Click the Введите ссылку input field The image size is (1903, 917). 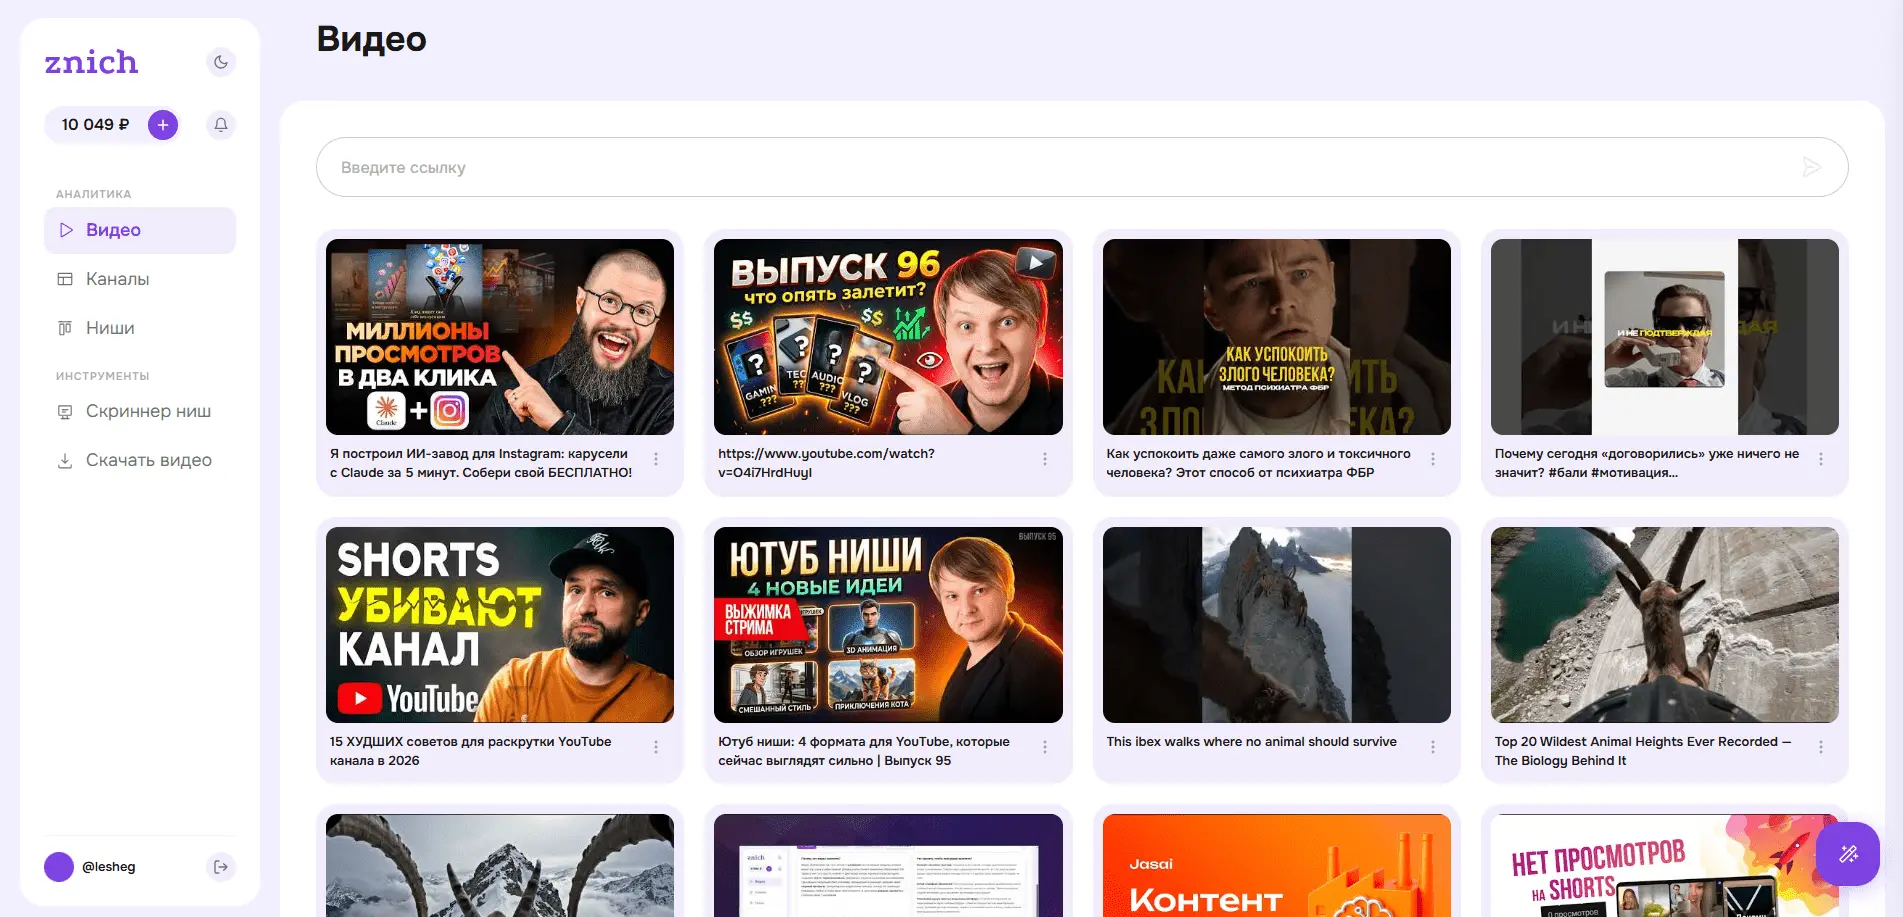pyautogui.click(x=1060, y=167)
